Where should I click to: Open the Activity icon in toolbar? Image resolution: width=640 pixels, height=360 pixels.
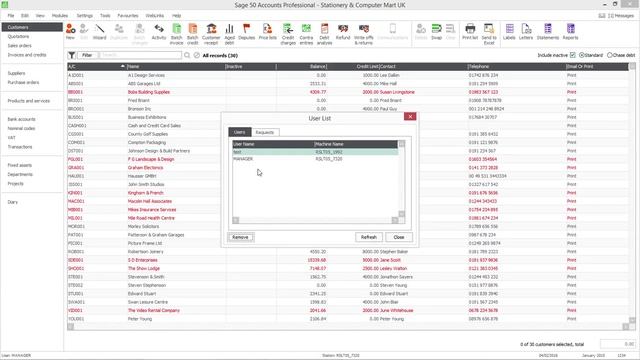(x=159, y=31)
